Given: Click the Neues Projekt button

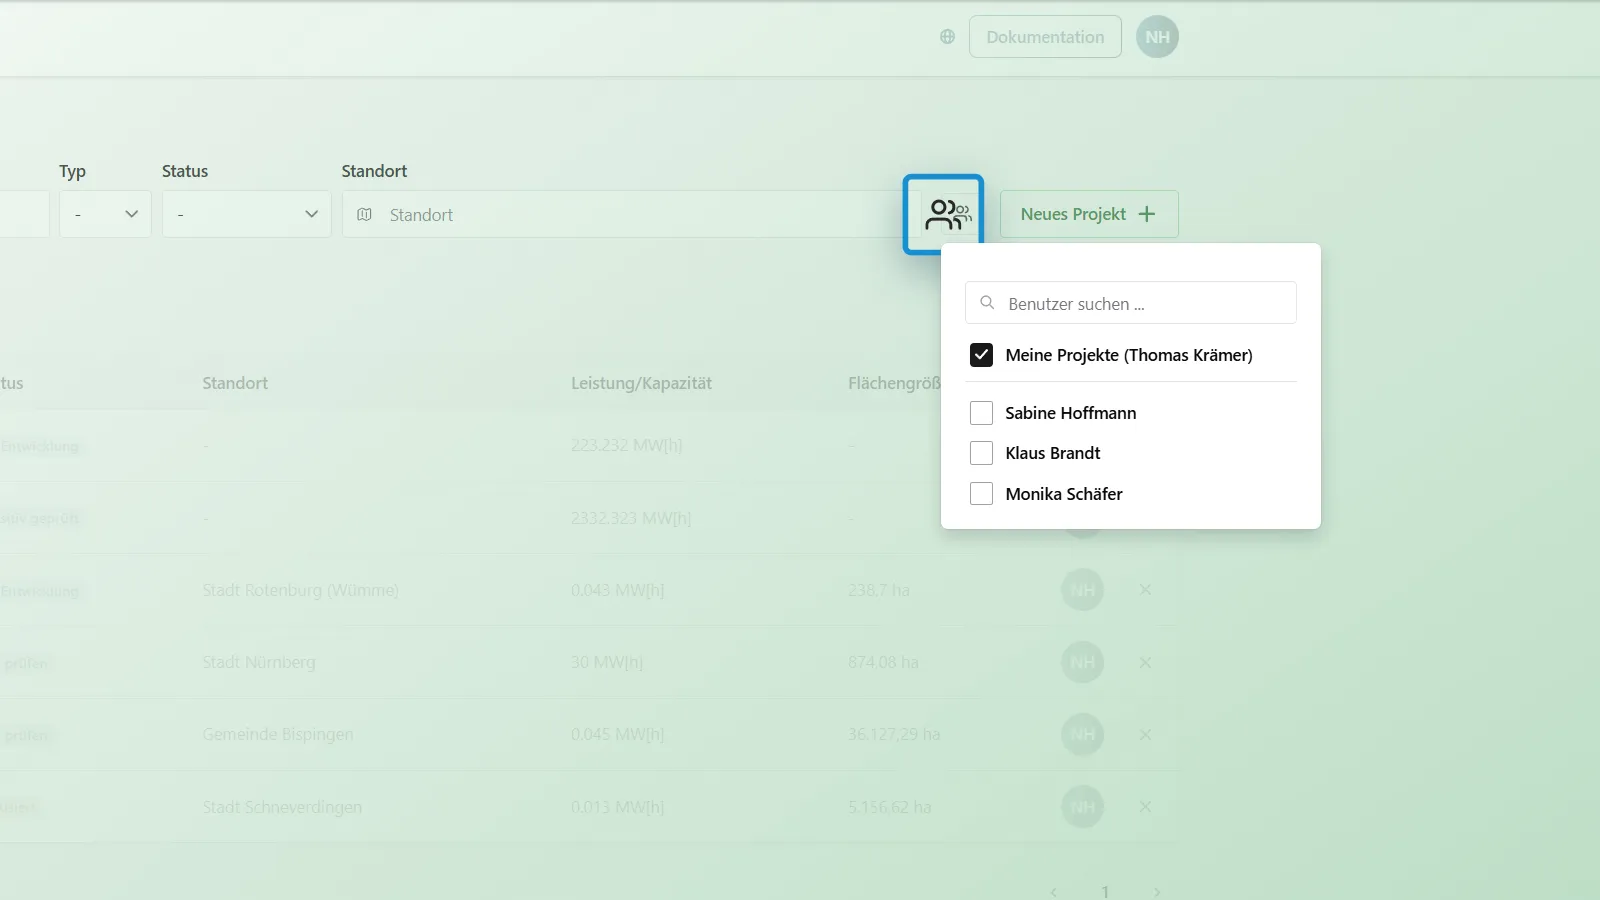Looking at the screenshot, I should click(1089, 214).
